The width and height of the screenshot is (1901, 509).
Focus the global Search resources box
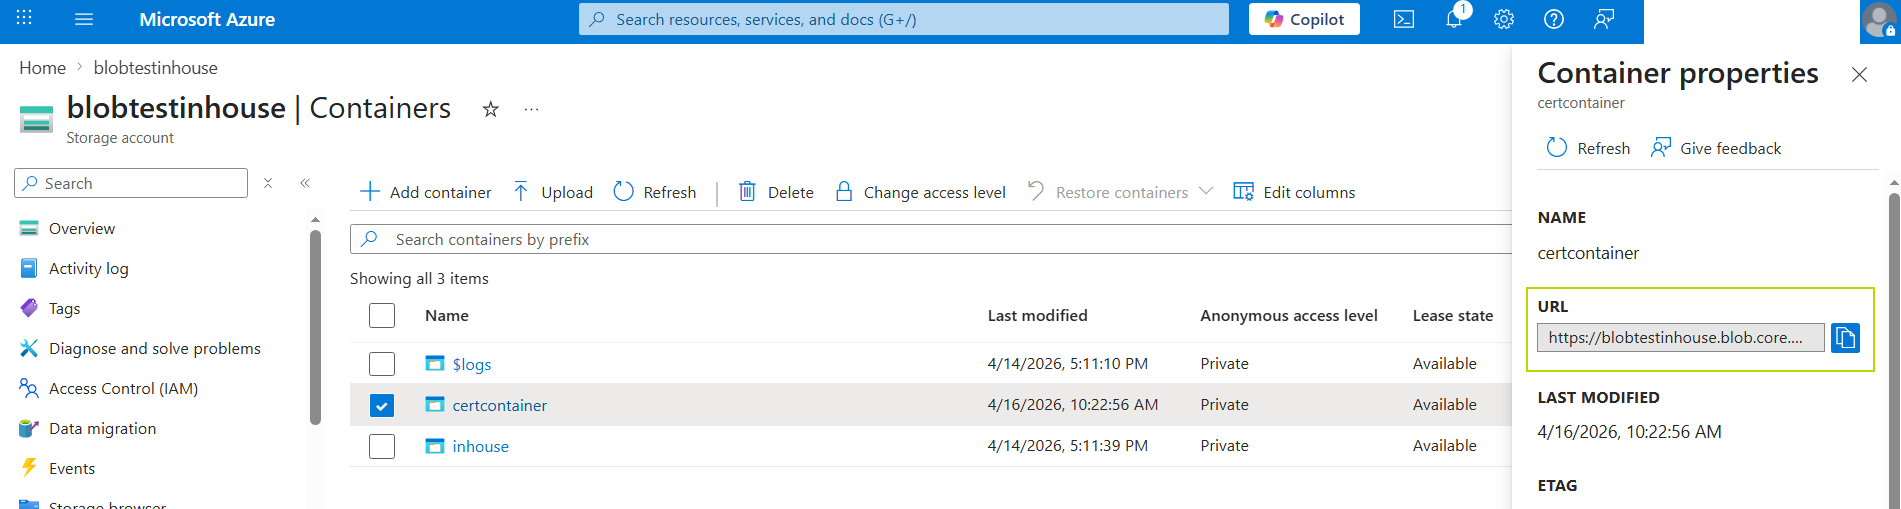click(904, 19)
